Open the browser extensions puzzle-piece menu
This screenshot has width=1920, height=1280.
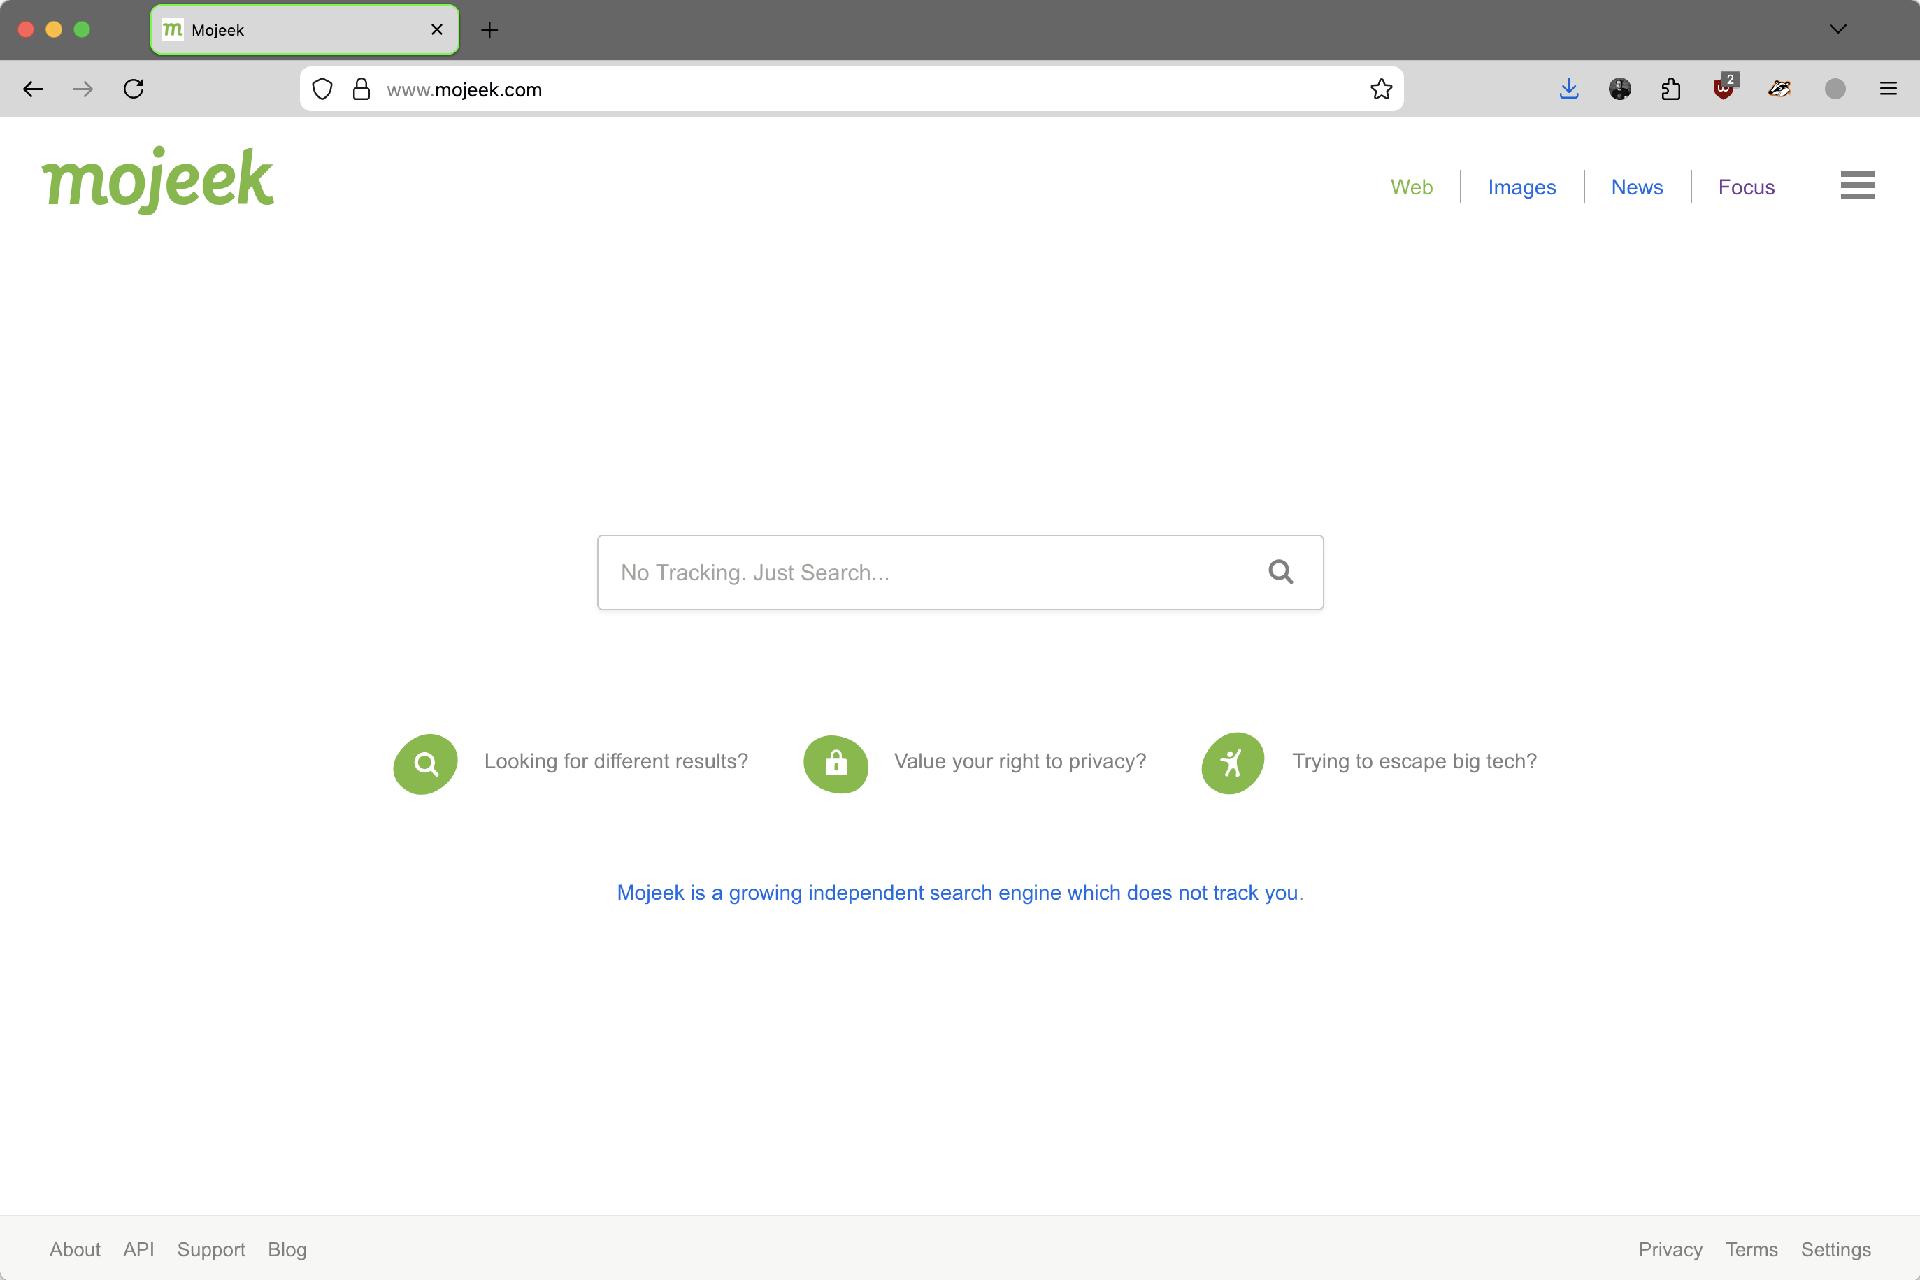click(1670, 89)
